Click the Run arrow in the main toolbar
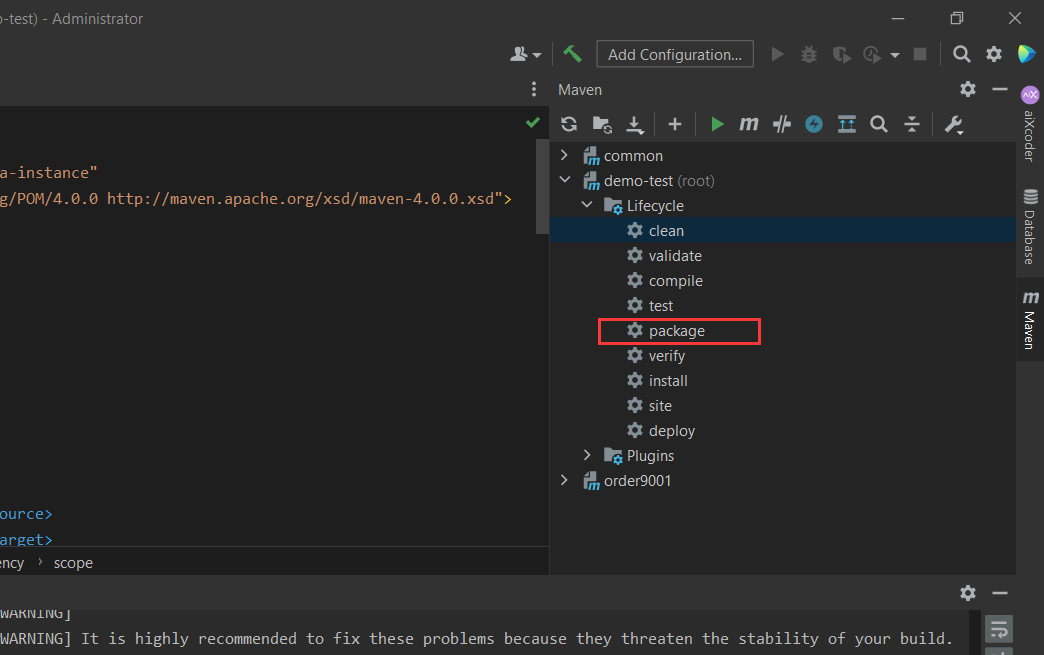The image size is (1044, 655). (x=777, y=54)
